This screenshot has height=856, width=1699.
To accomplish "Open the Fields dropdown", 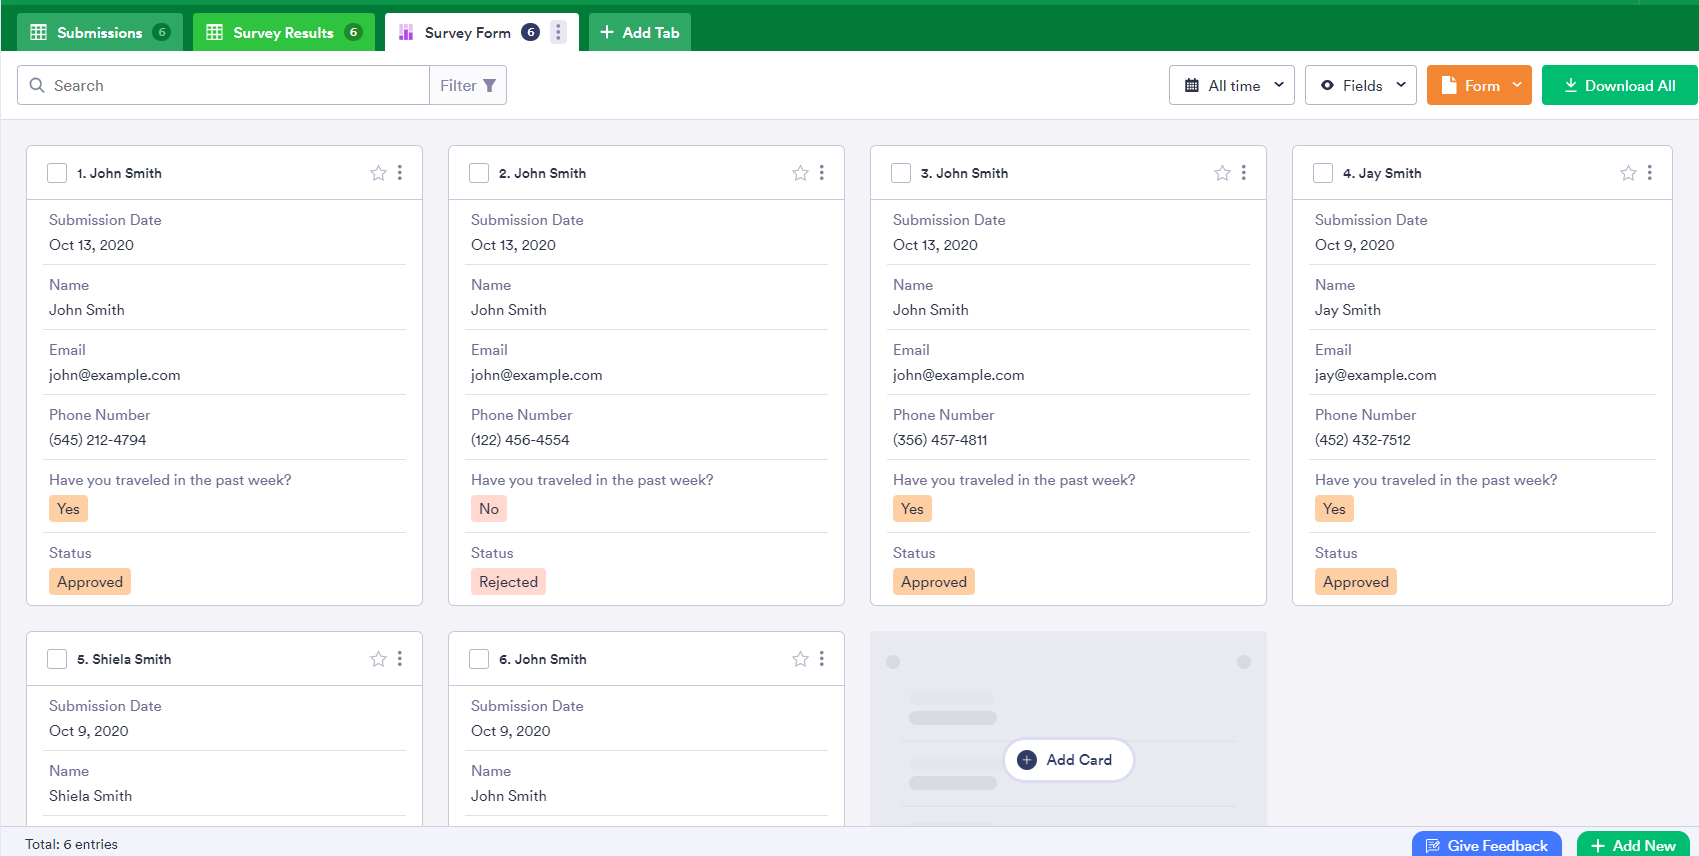I will click(1361, 86).
